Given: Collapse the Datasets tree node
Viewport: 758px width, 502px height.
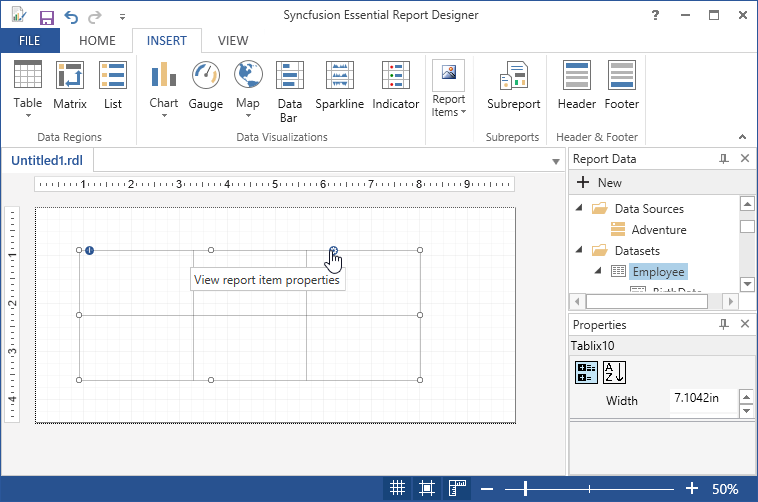Looking at the screenshot, I should coord(579,250).
